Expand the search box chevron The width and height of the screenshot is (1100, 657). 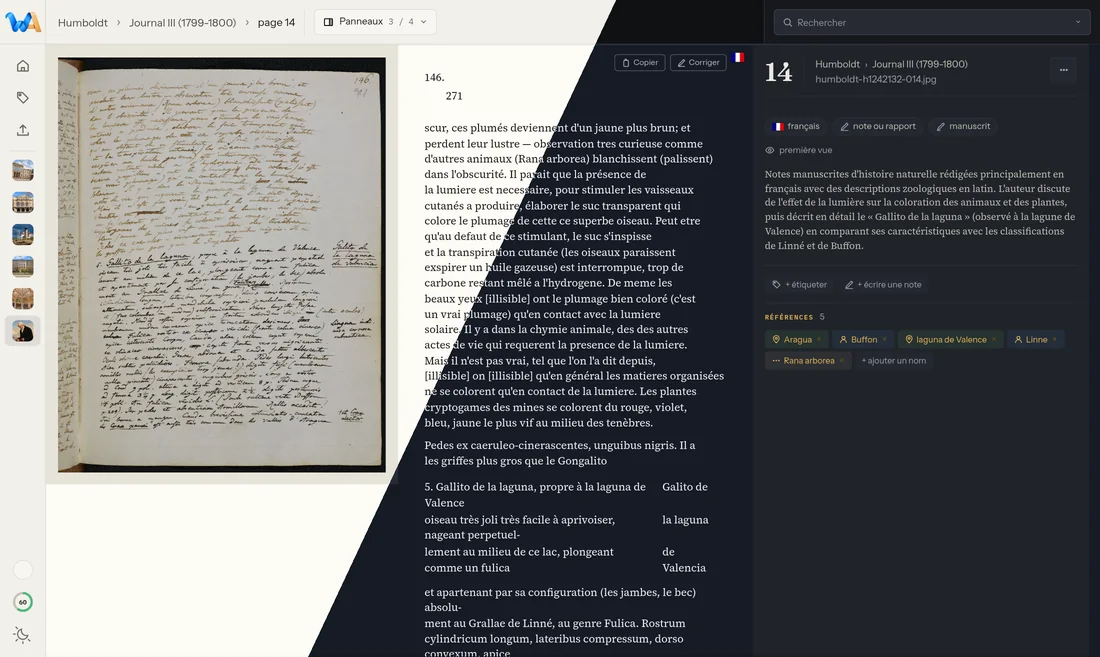coord(1078,22)
